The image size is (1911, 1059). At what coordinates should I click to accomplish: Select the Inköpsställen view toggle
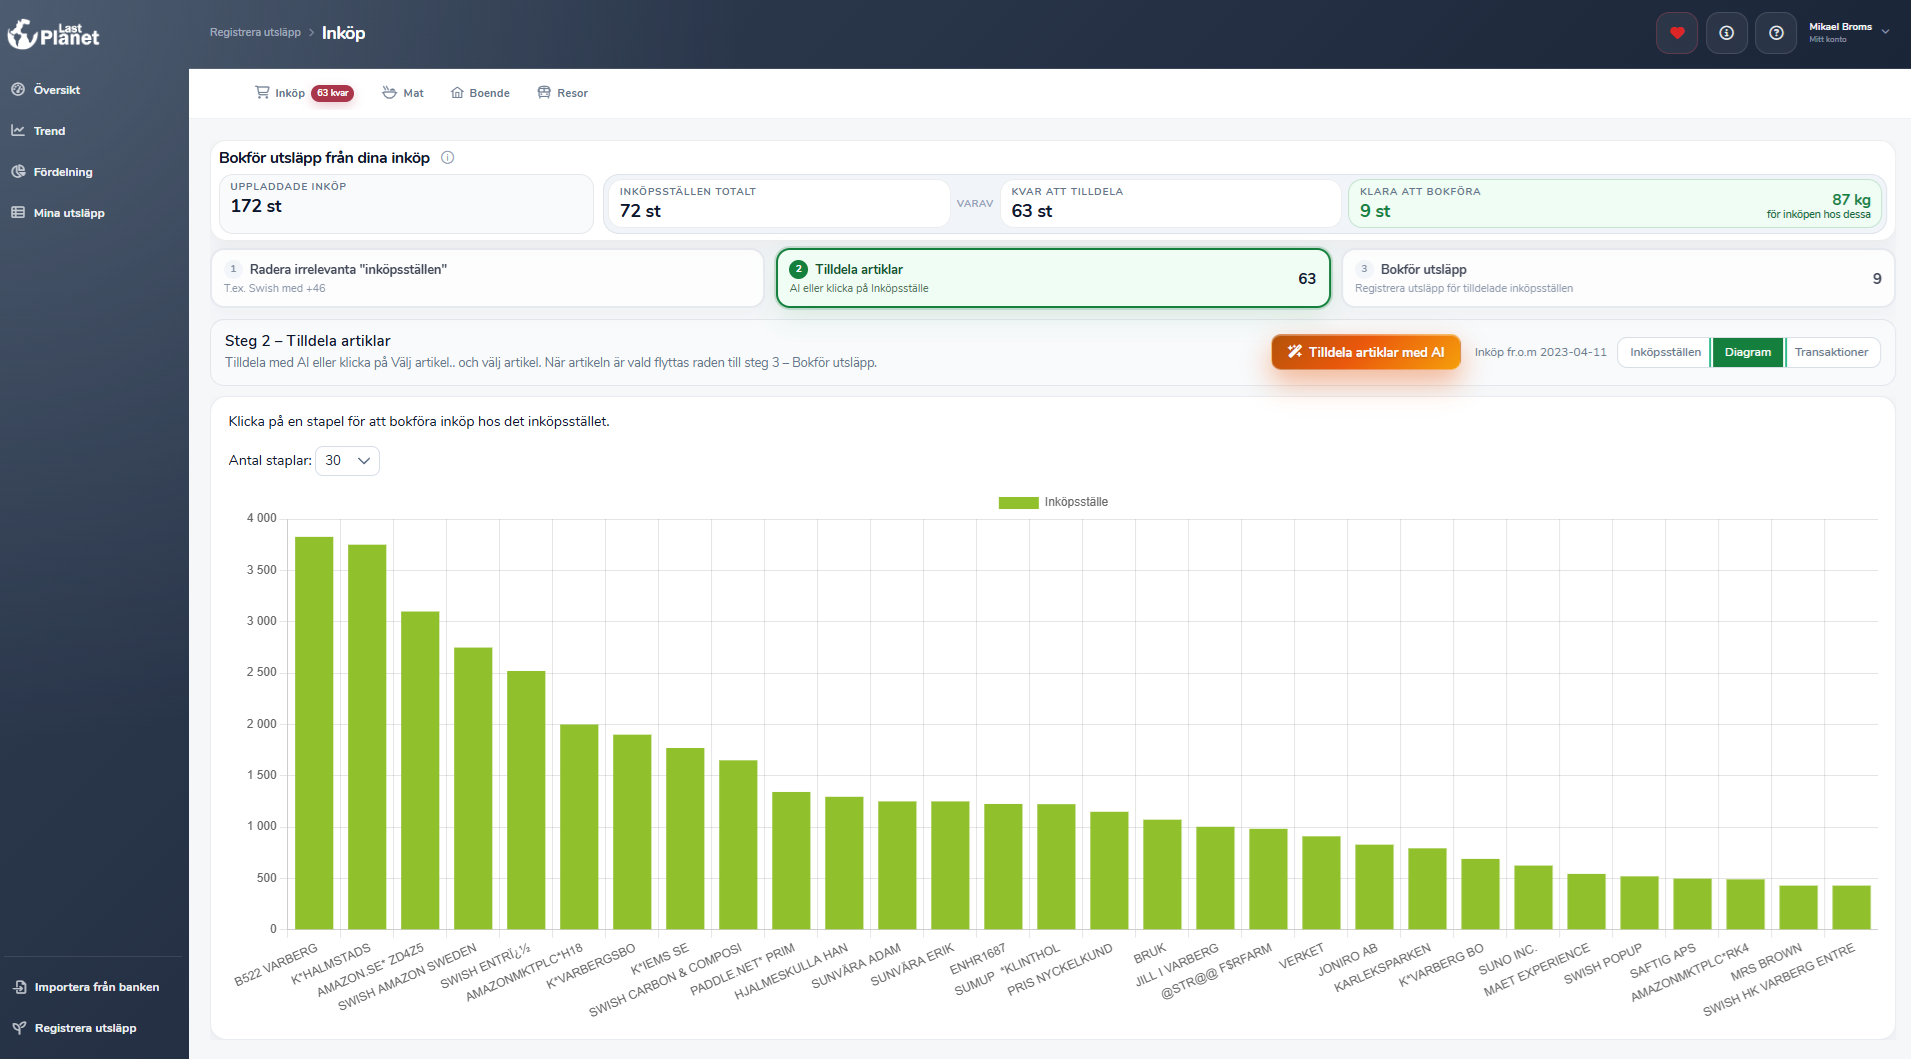coord(1665,352)
